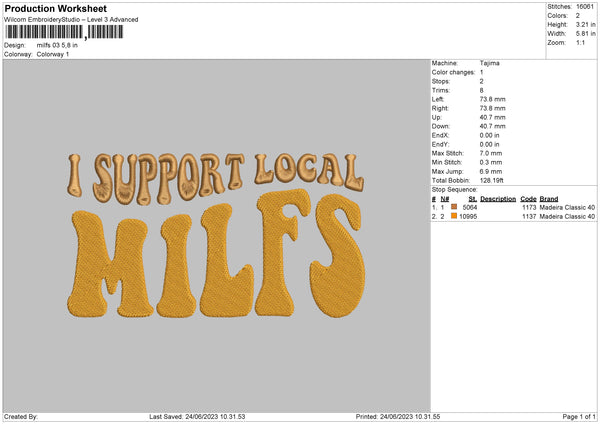Click the barcode under the title

63,32
